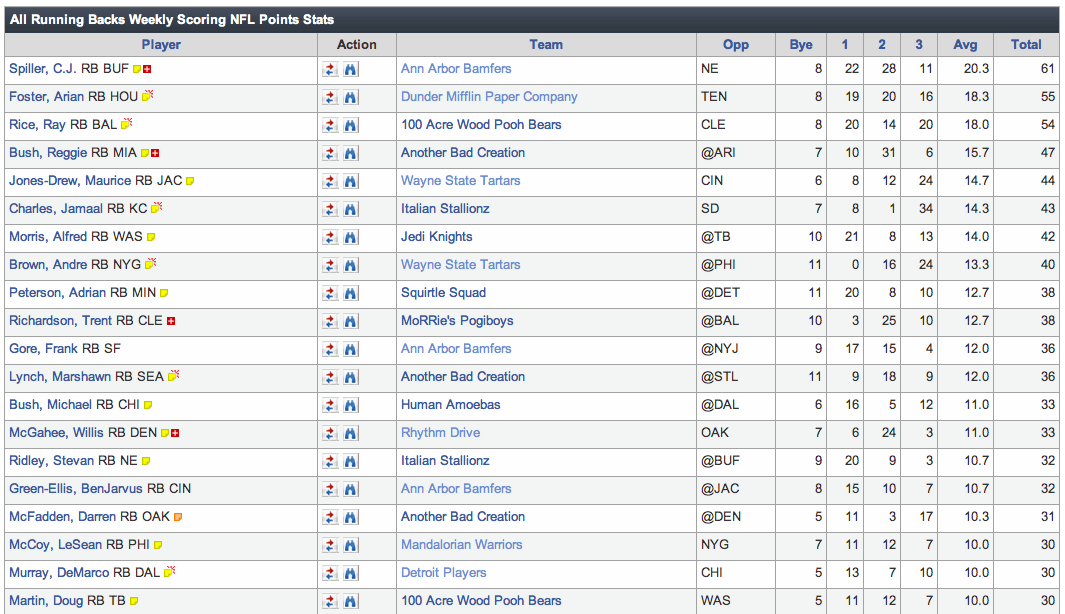Open the Ann Arbor Bamfers team link

tap(456, 69)
